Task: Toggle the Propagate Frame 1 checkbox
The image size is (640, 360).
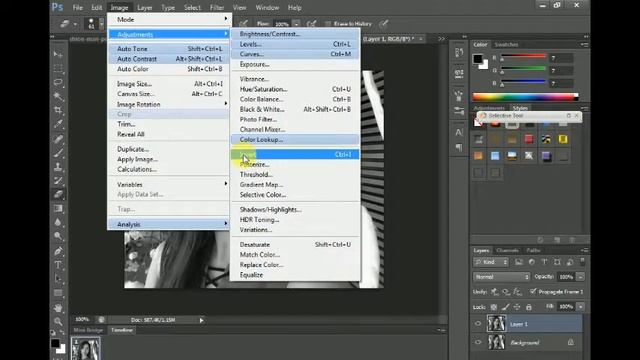Action: point(533,291)
